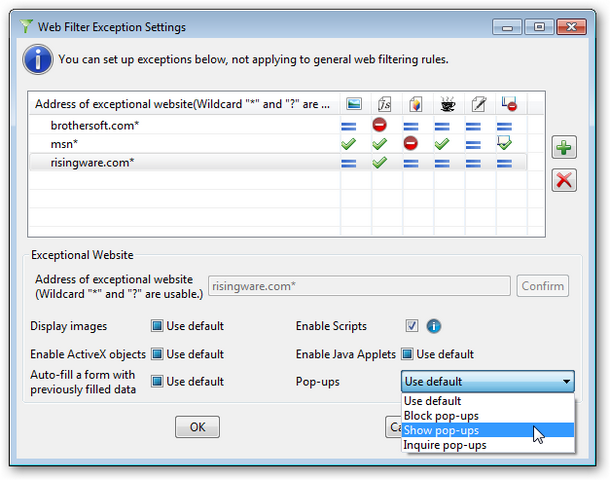The image size is (610, 480).
Task: Choose Show pop-ups option
Action: pos(441,430)
